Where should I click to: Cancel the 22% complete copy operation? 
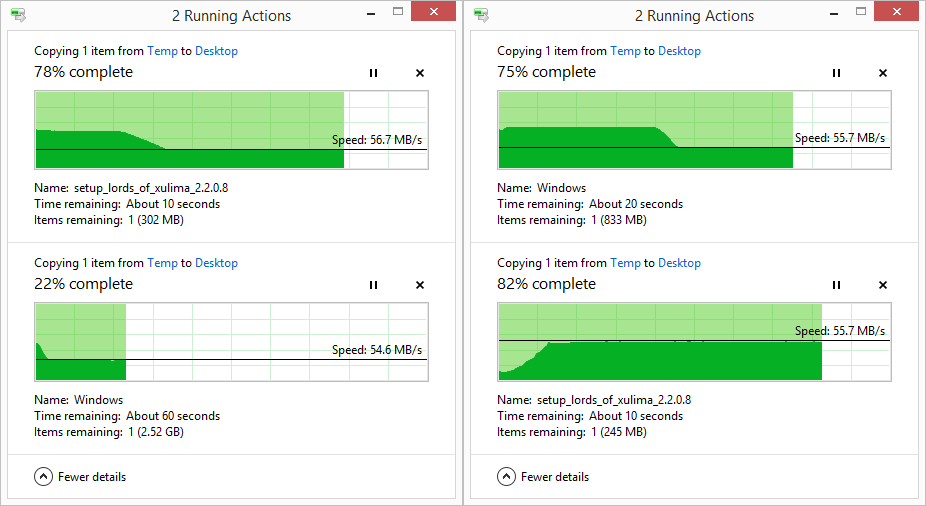(420, 285)
